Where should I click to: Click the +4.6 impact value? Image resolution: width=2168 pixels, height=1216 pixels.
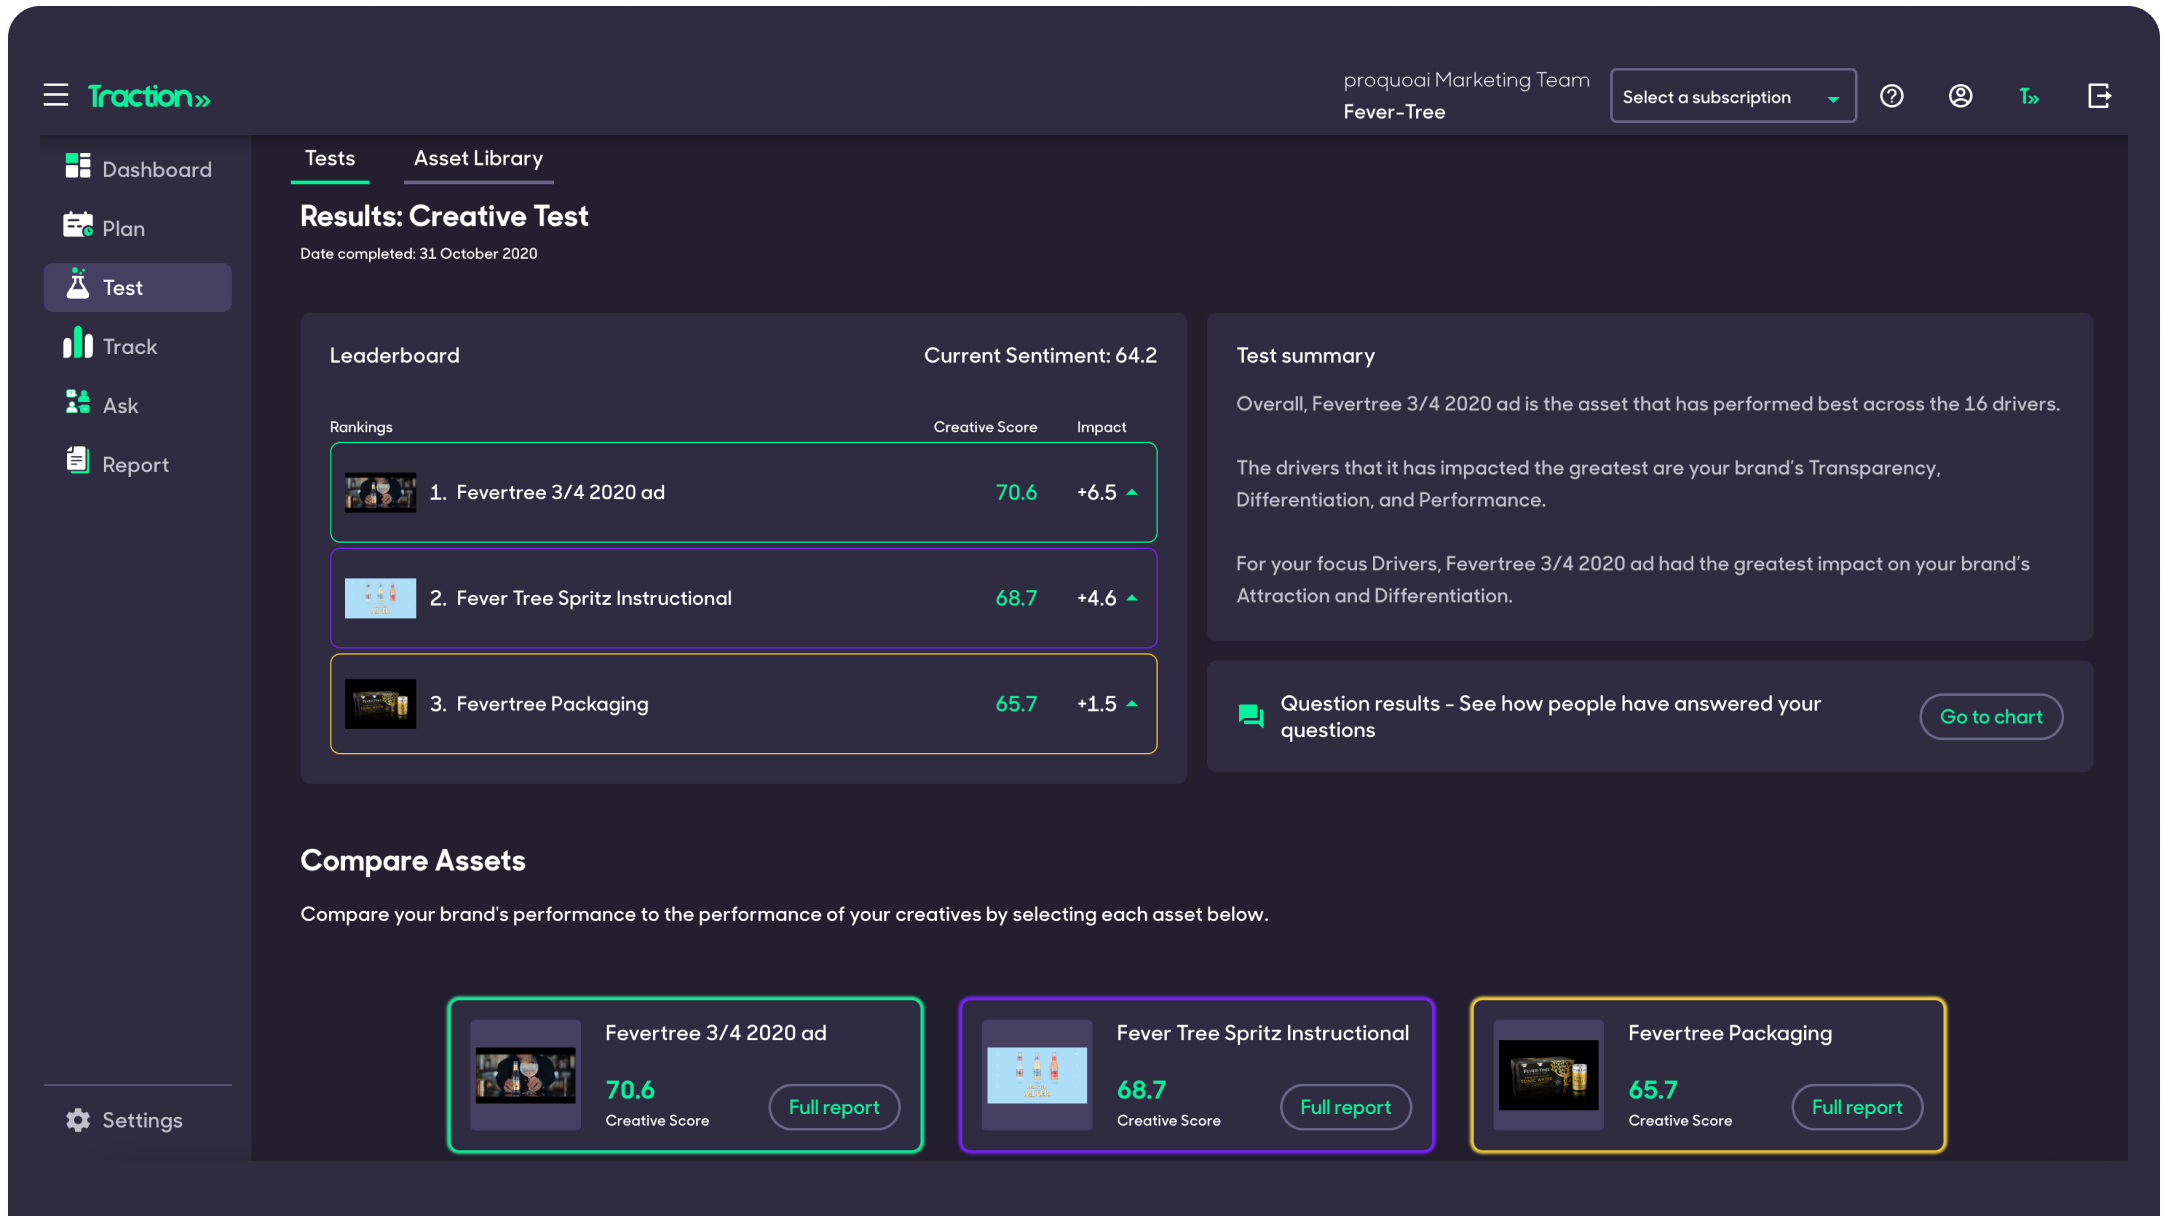tap(1096, 598)
